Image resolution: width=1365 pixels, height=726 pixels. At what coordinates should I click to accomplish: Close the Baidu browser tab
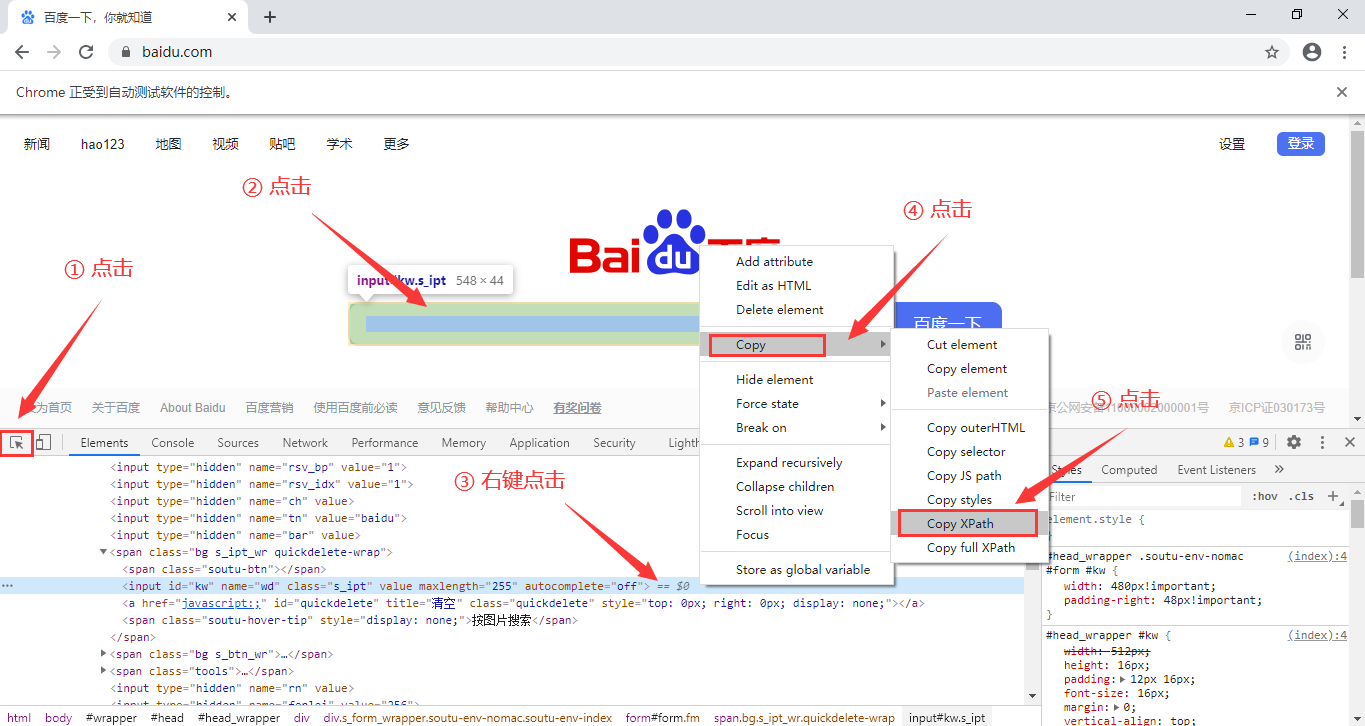[x=232, y=17]
